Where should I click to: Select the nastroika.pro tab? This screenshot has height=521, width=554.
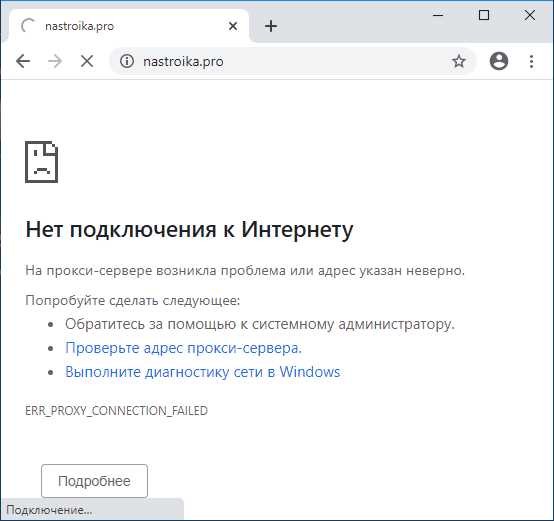point(129,26)
